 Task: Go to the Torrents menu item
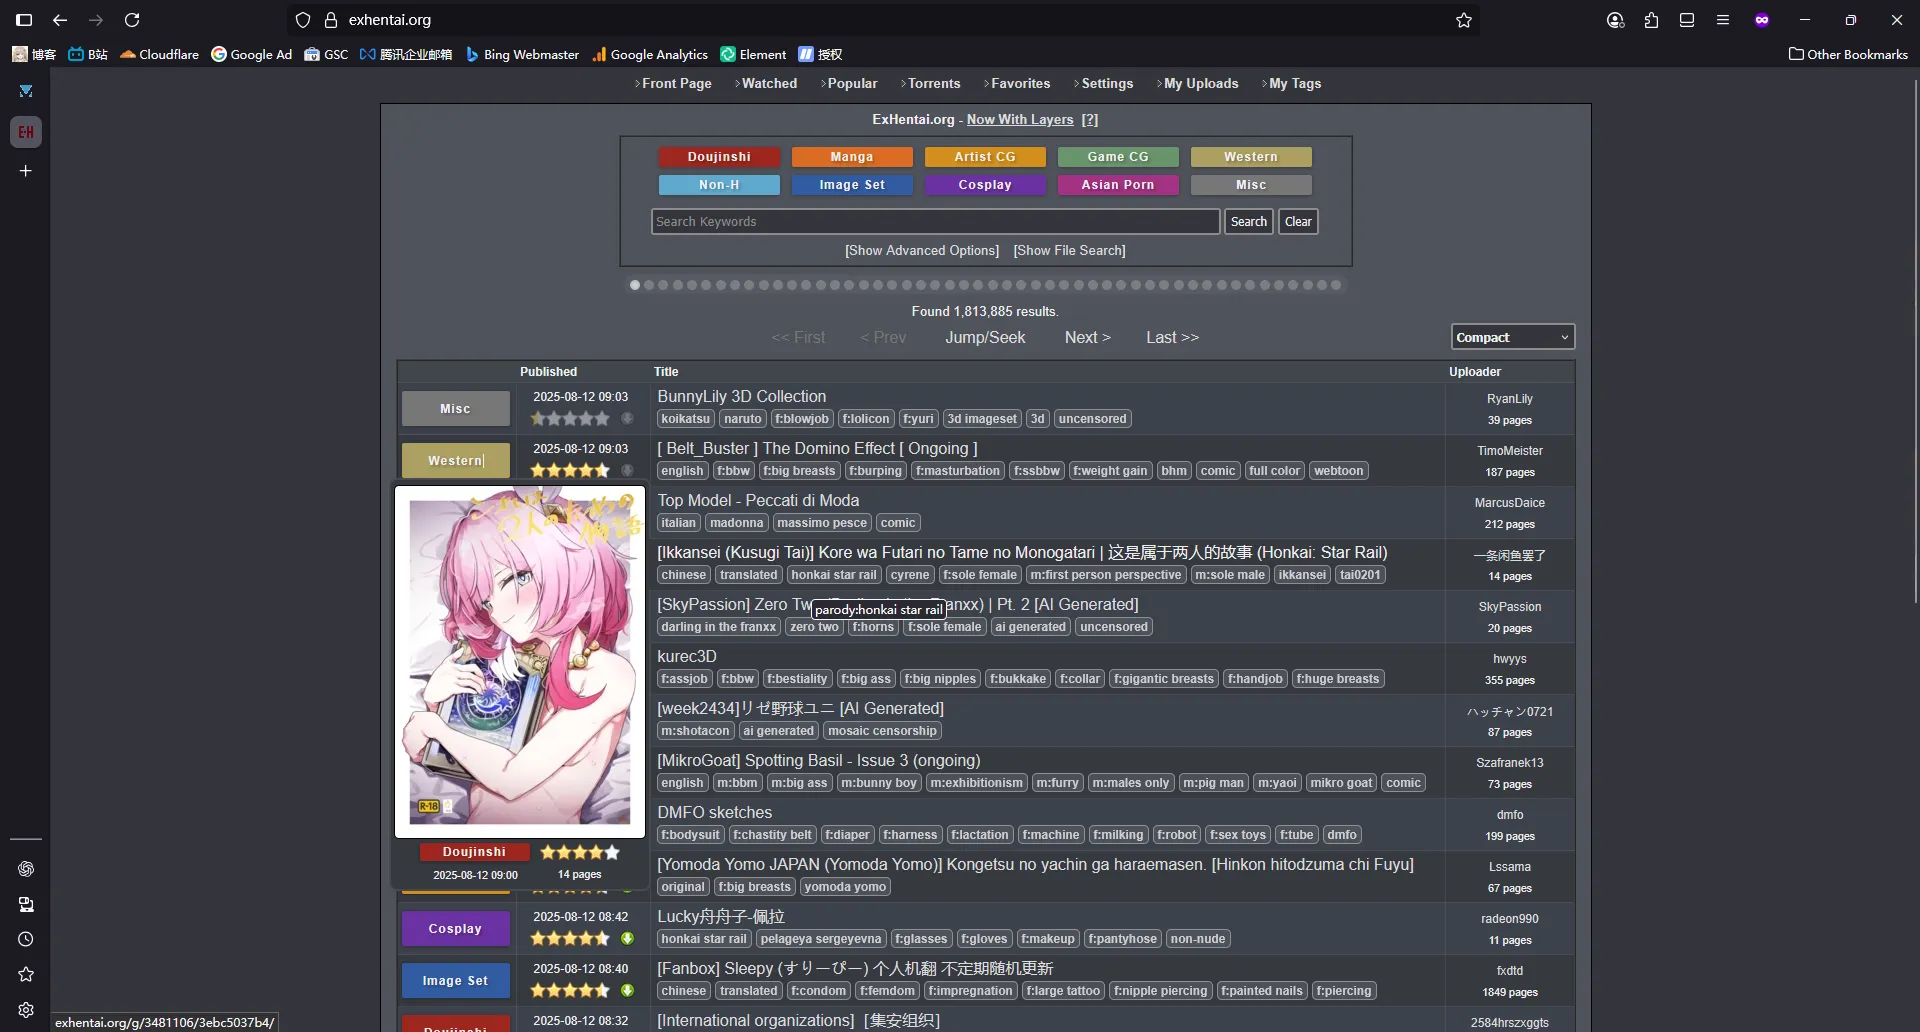pyautogui.click(x=933, y=84)
